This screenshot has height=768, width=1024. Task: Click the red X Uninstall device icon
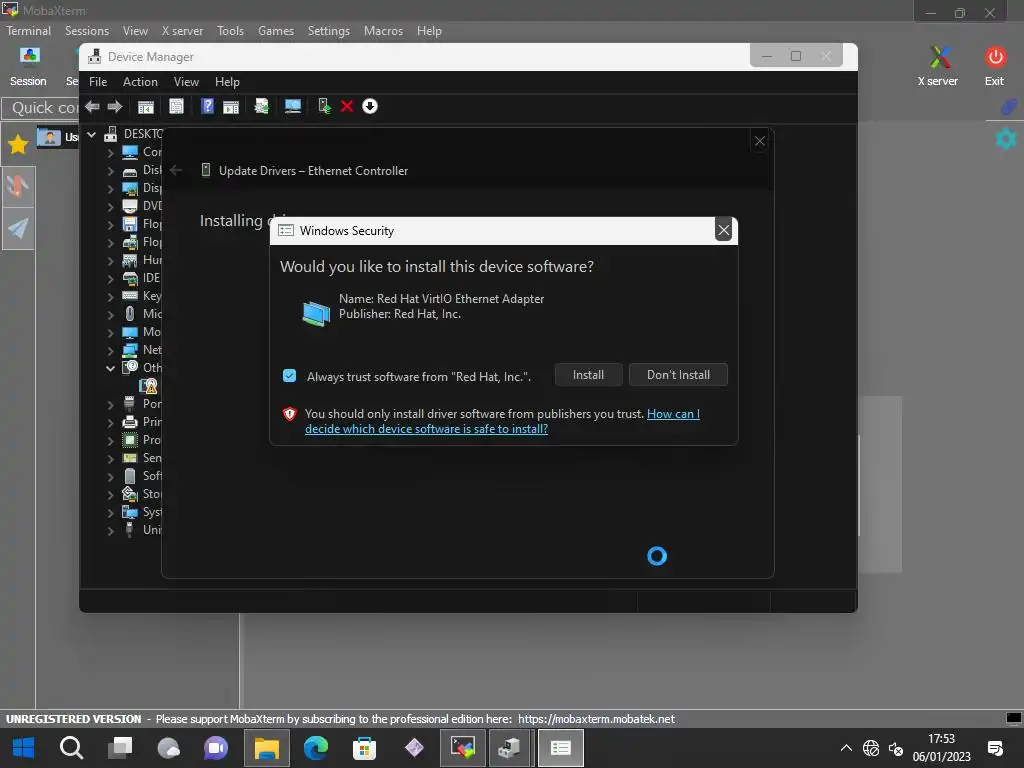pos(347,106)
